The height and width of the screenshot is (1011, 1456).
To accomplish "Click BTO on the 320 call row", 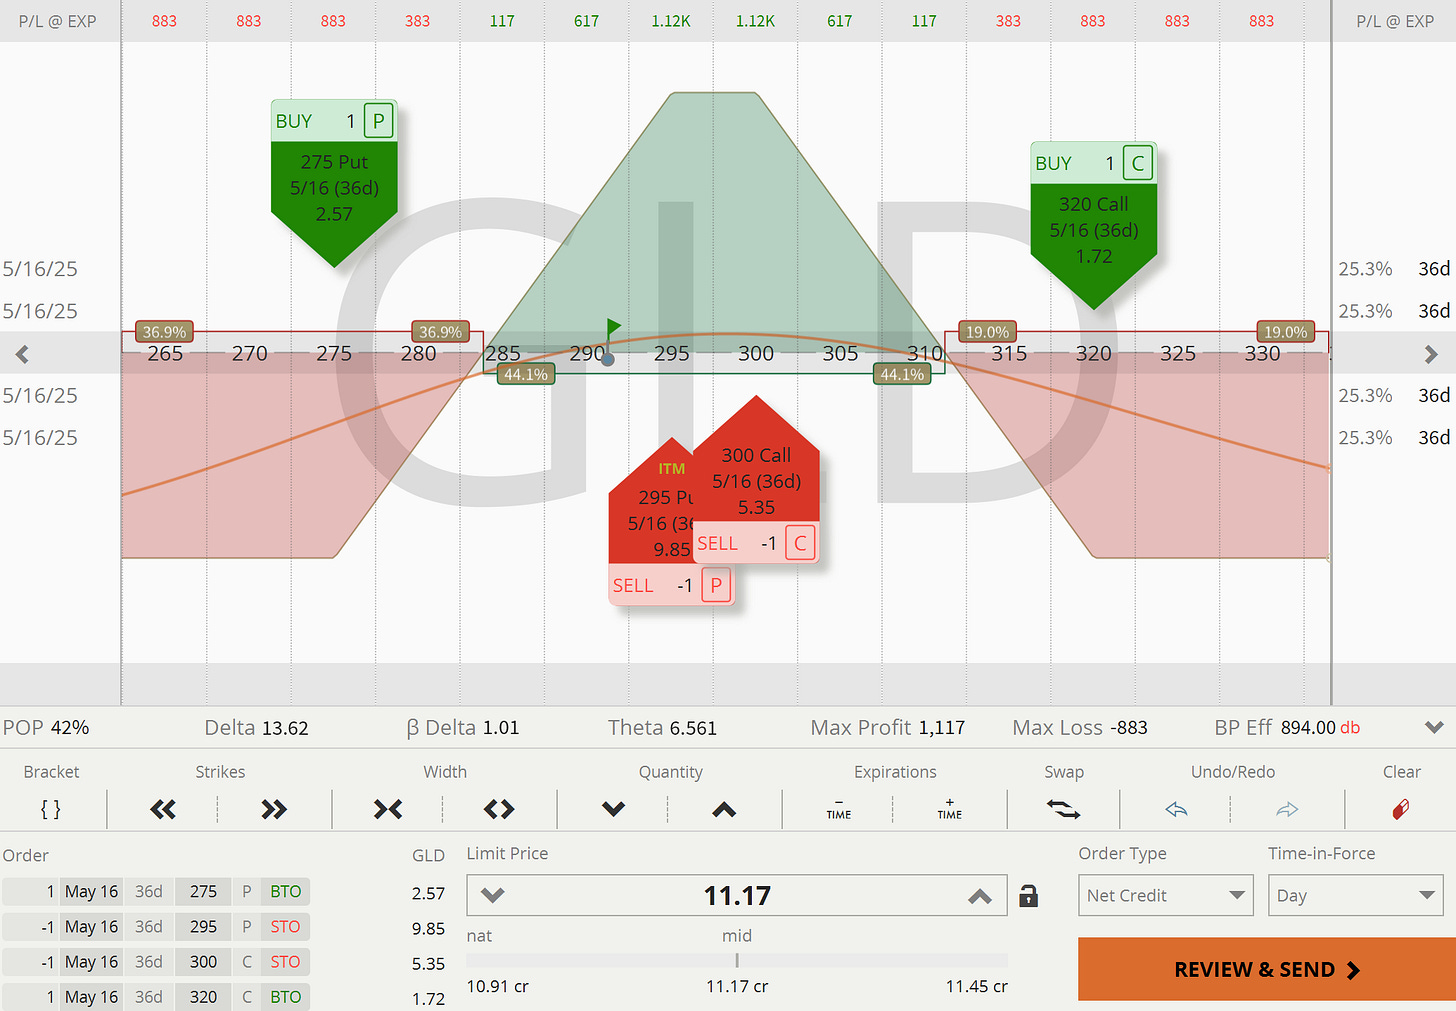I will (286, 996).
